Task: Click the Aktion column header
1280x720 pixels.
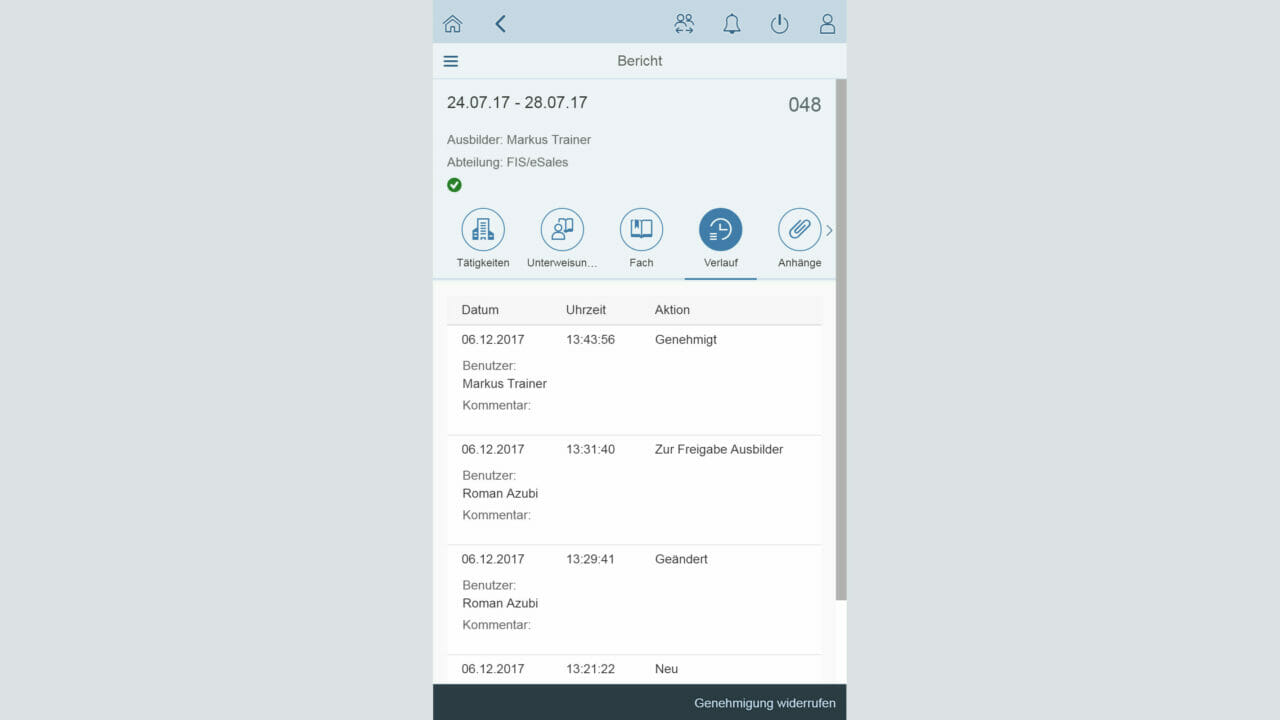Action: [672, 310]
